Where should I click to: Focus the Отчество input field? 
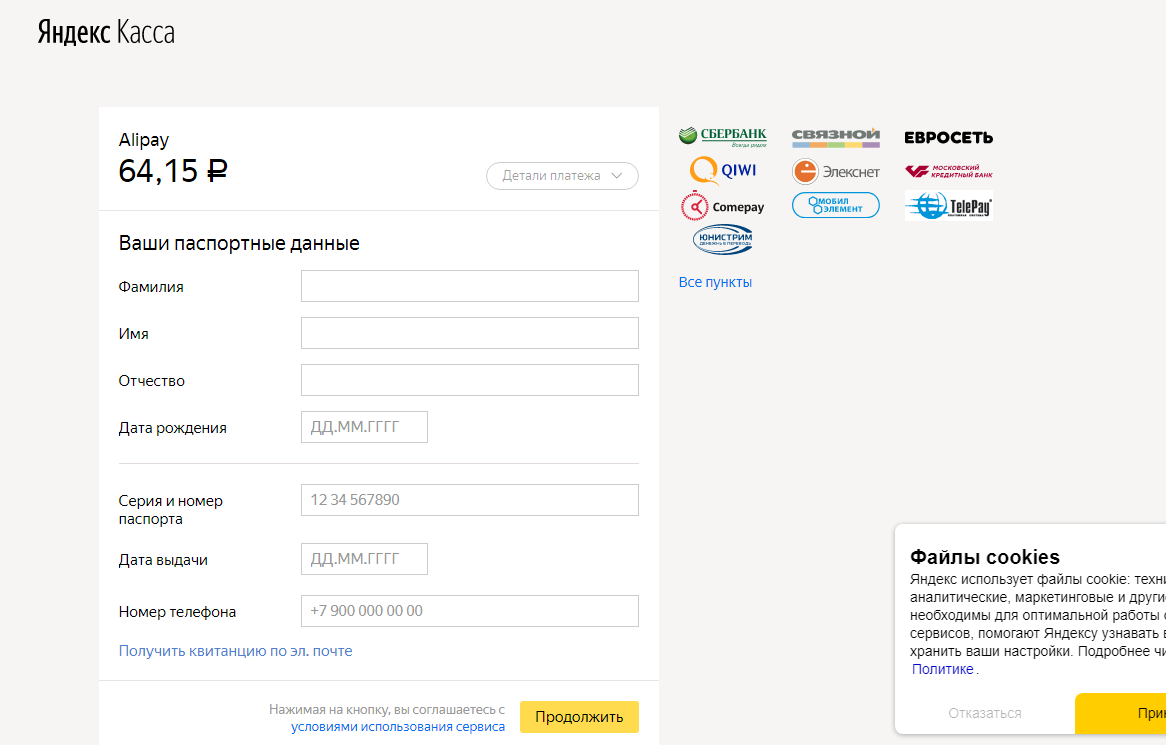click(470, 380)
